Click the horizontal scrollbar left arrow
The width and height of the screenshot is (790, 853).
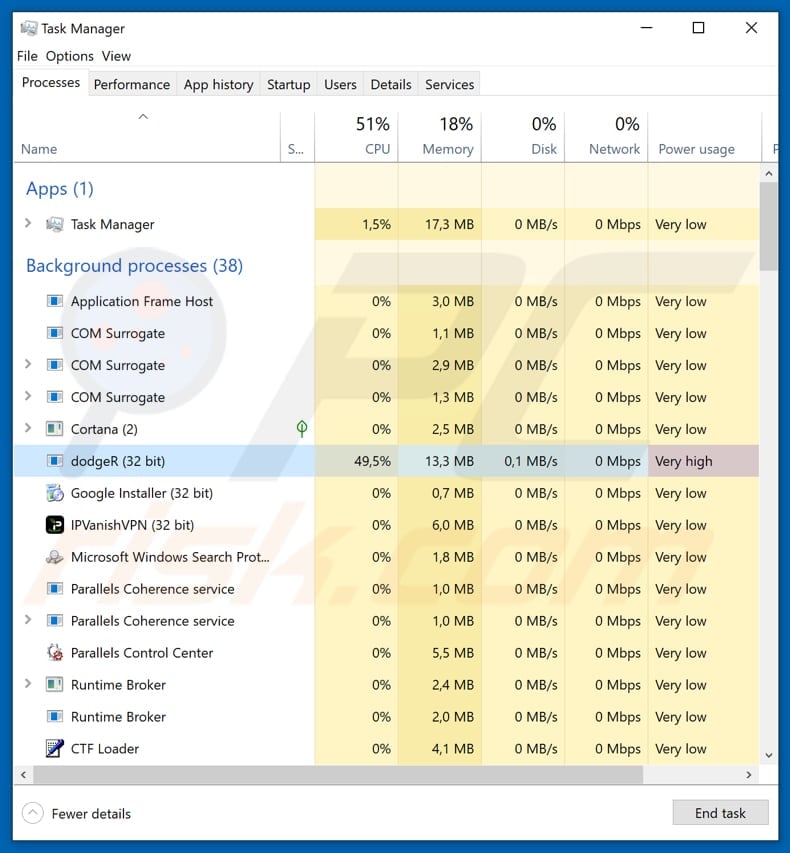(x=23, y=774)
